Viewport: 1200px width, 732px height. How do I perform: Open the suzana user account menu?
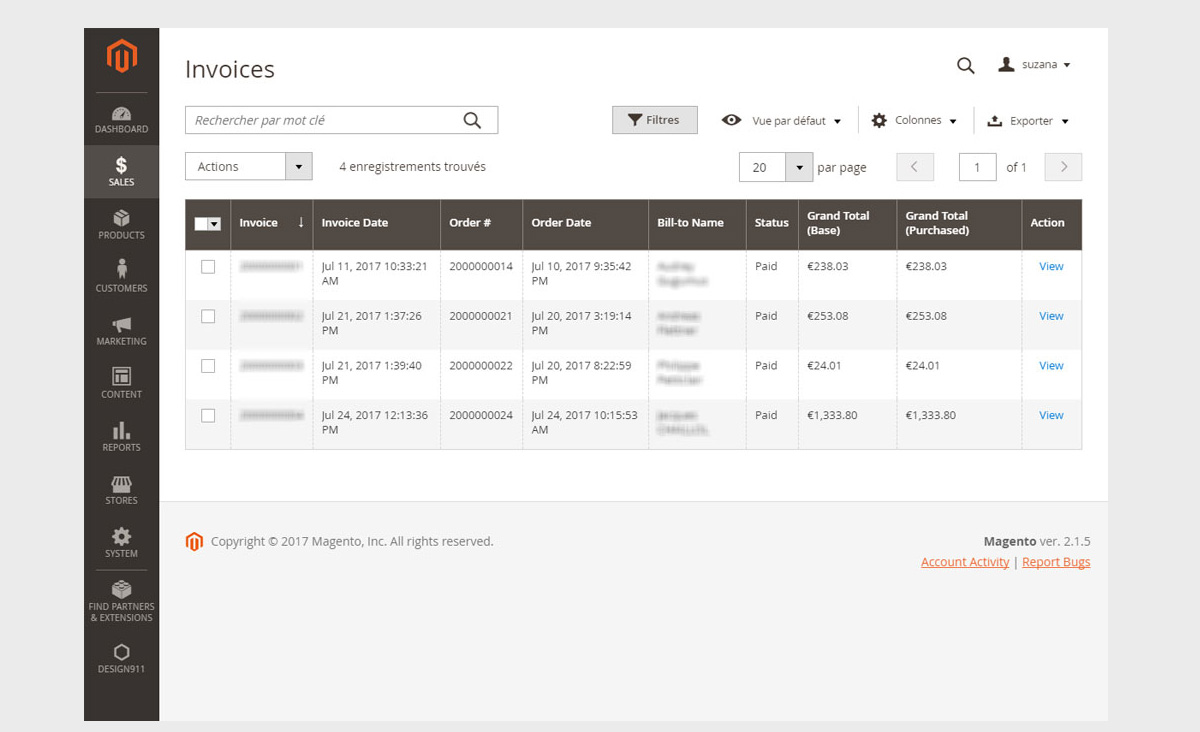click(x=1035, y=65)
